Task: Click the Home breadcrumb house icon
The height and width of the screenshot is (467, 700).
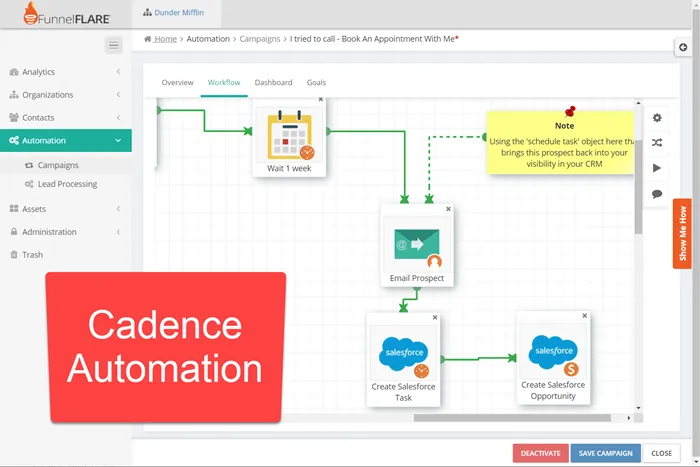Action: tap(147, 39)
